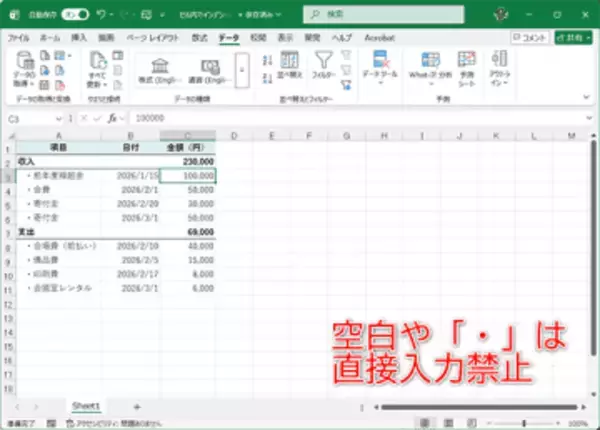Click the Undo arrow in title bar

pyautogui.click(x=101, y=15)
